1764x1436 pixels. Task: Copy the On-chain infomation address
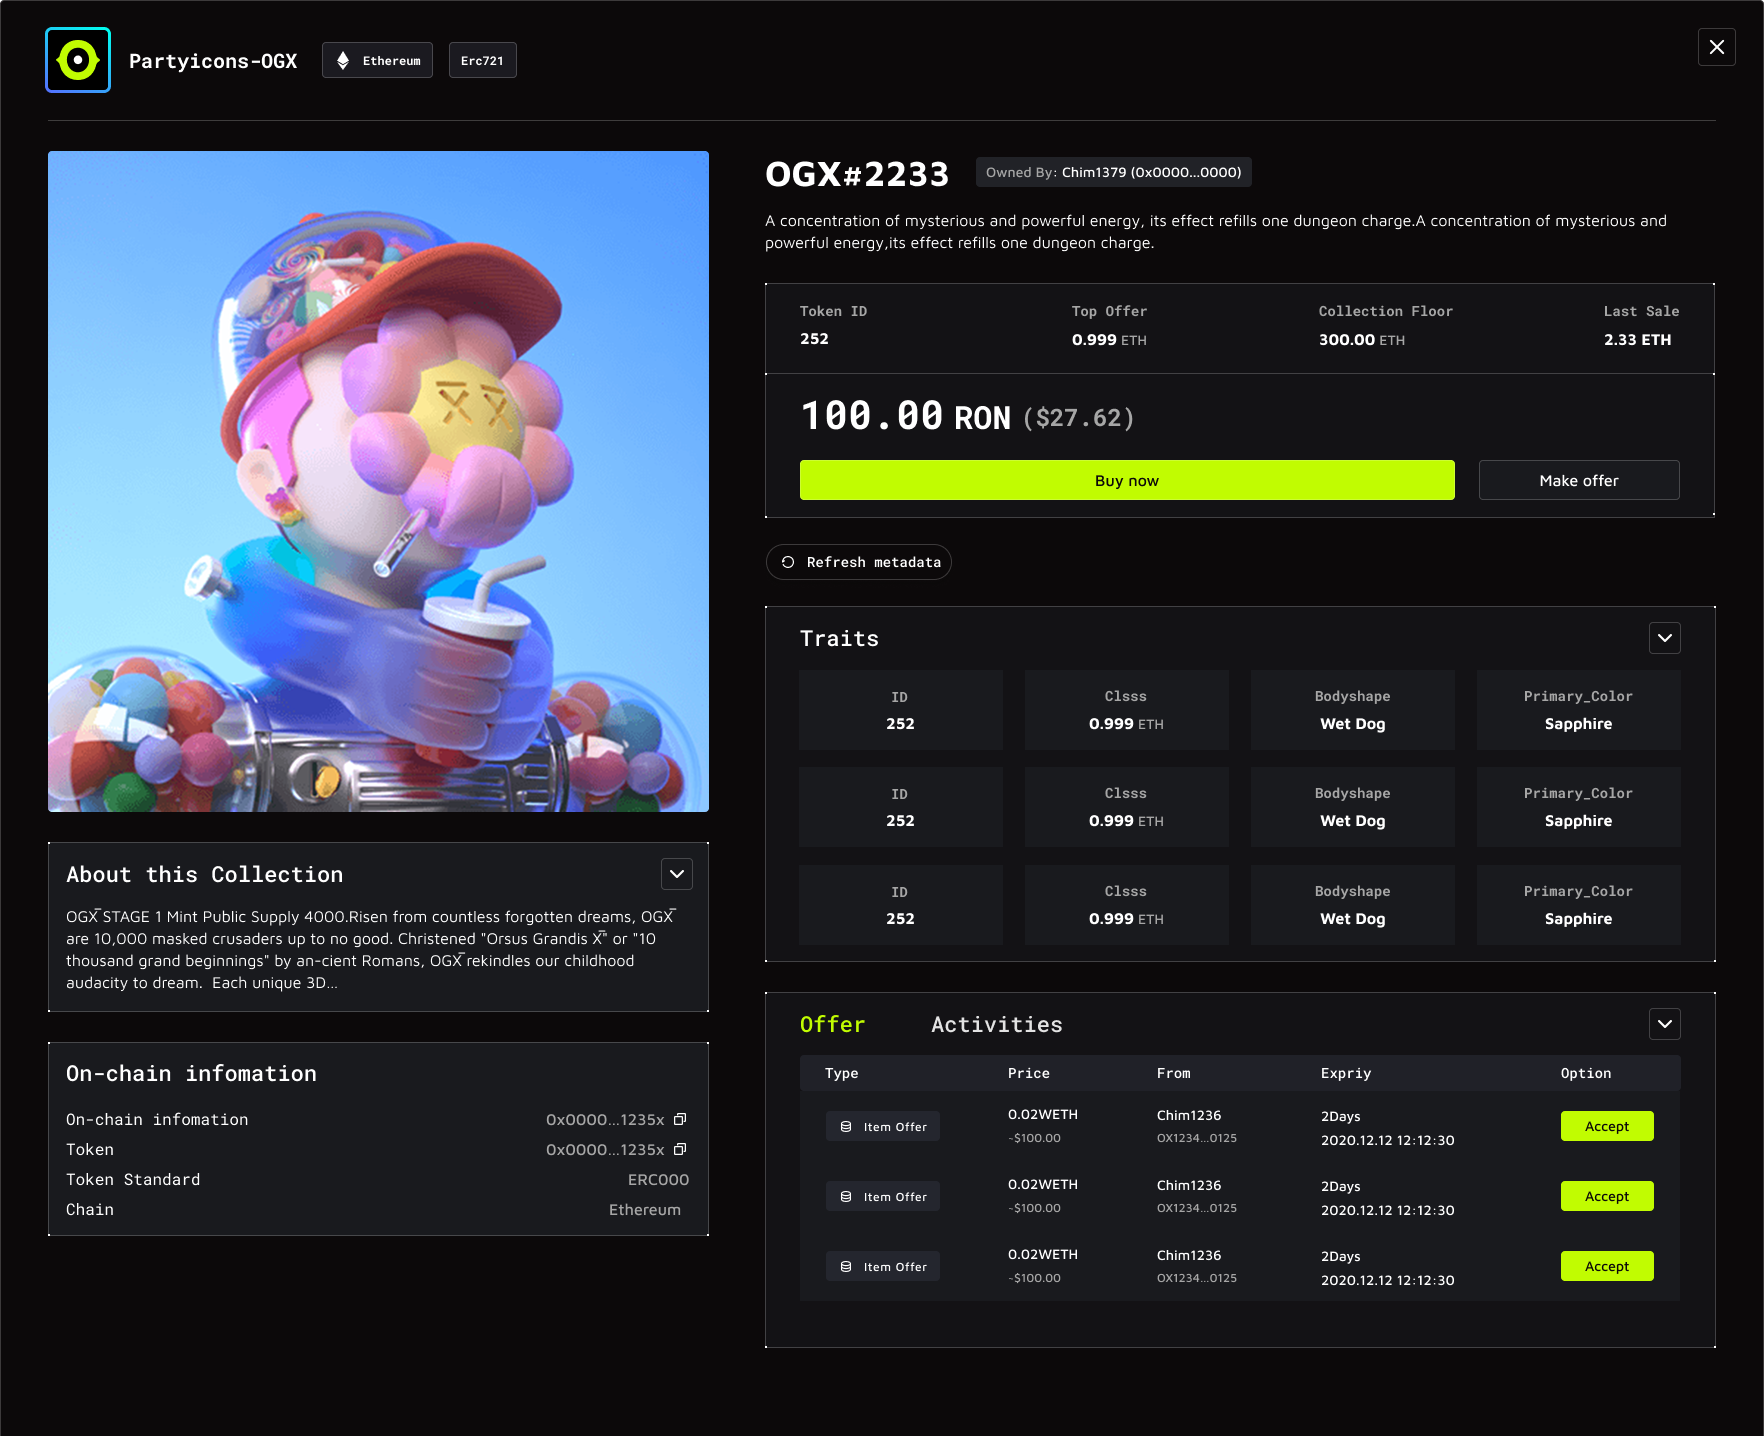[x=680, y=1119]
